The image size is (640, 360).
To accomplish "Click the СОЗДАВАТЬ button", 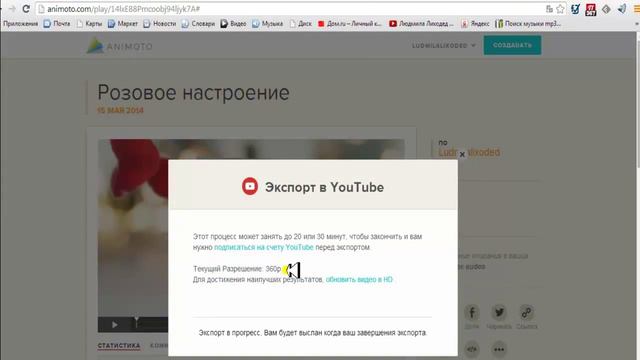I will 512,45.
